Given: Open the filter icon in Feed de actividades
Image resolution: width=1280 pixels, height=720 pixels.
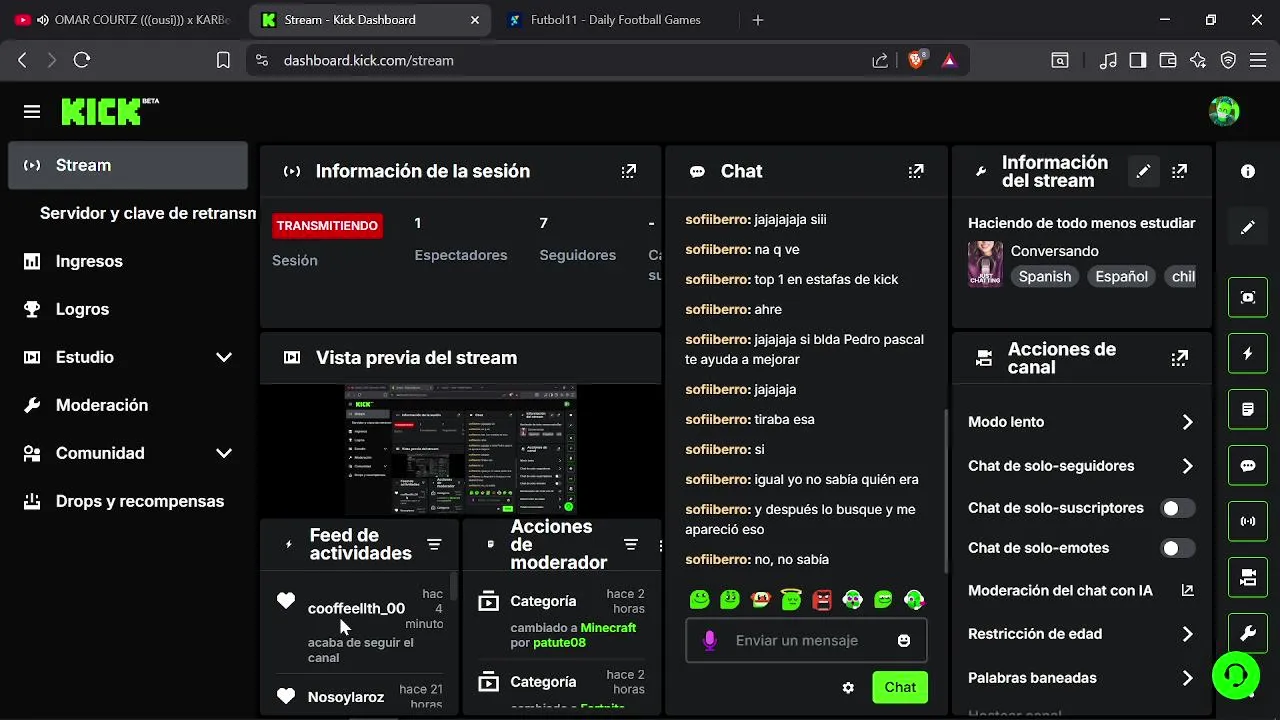Looking at the screenshot, I should [x=434, y=544].
